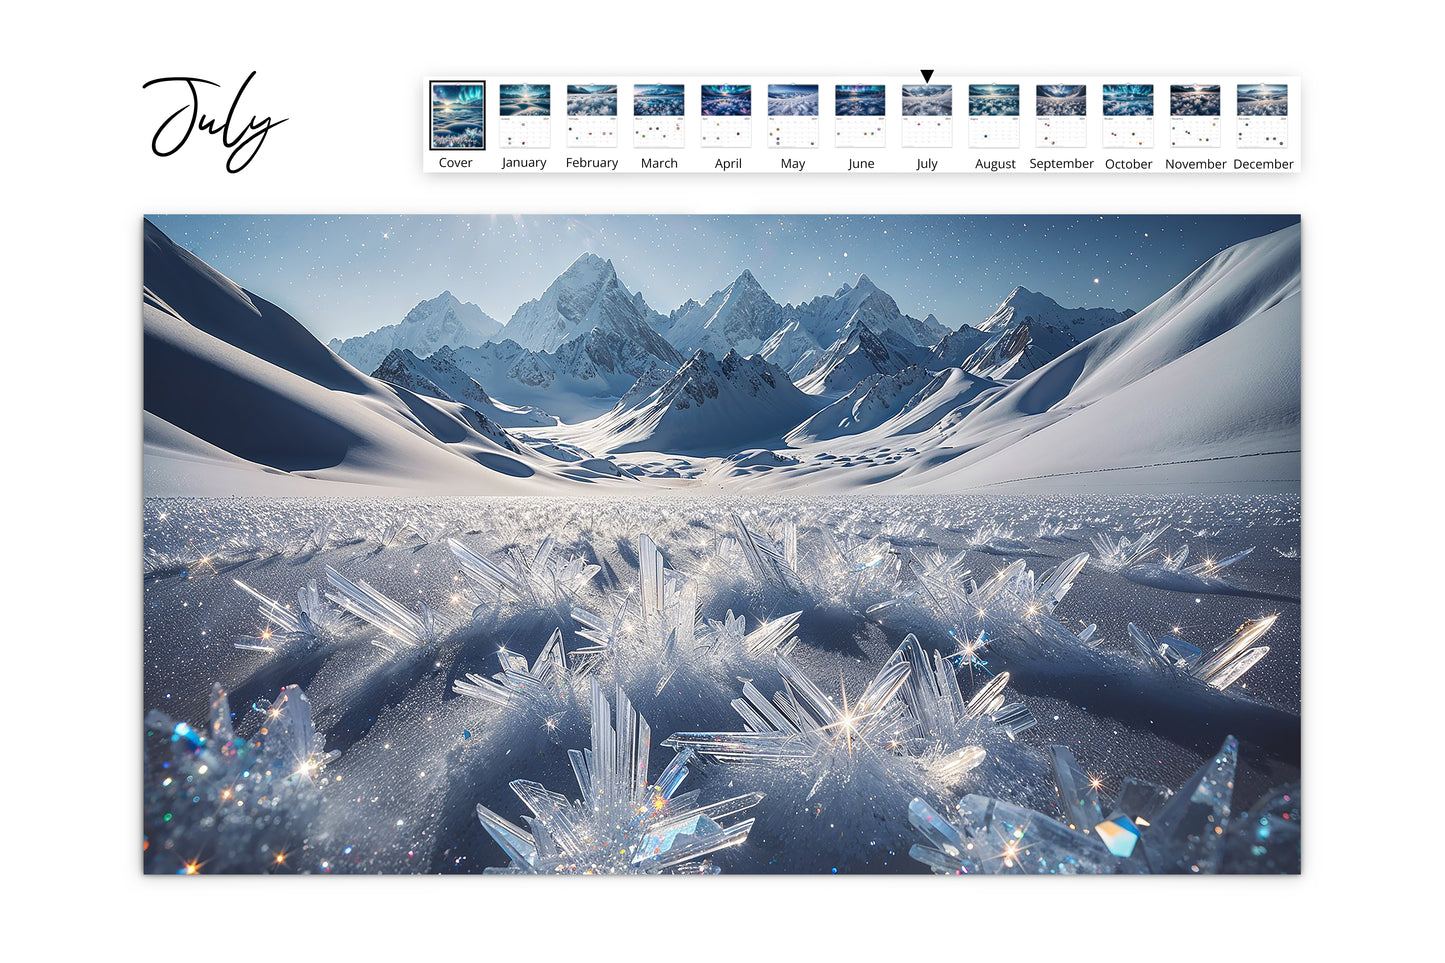Click the "September" label text

point(1061,164)
